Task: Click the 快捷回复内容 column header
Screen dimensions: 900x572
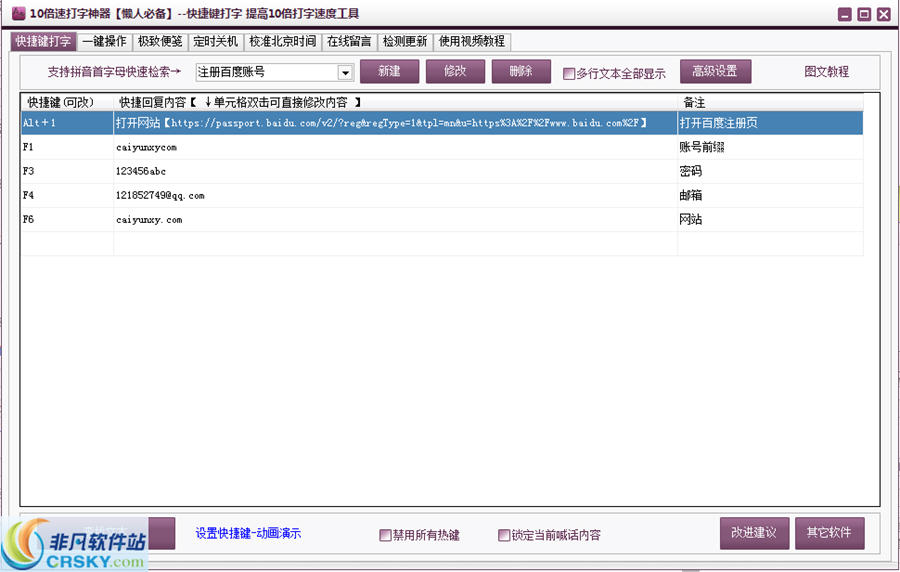Action: tap(395, 102)
